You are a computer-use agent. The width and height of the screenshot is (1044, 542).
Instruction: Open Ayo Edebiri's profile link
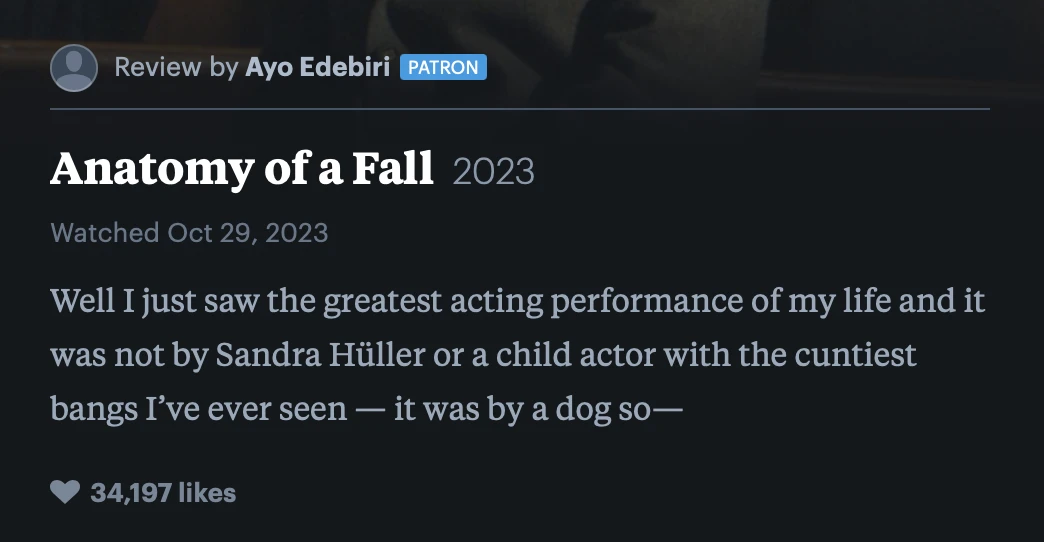[x=317, y=68]
